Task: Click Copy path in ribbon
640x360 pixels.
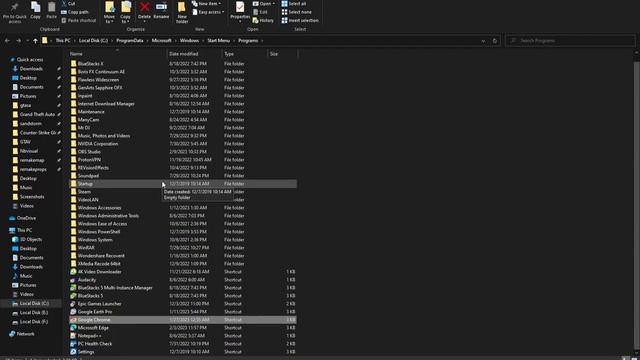Action: click(75, 12)
